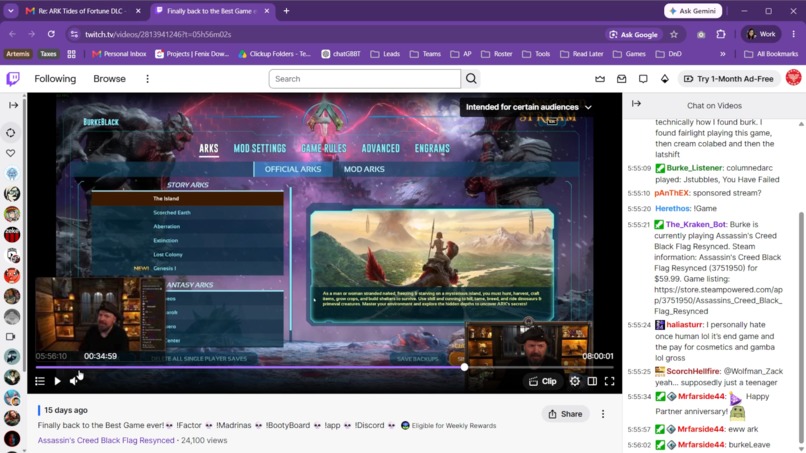Open chatGBBT bookmark

(341, 54)
